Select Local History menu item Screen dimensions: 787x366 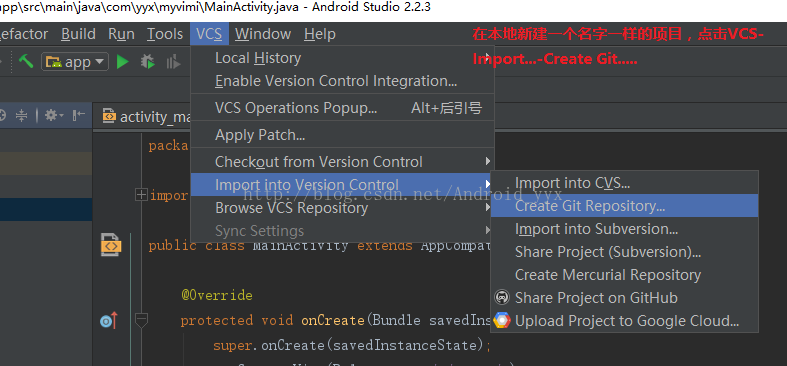[342, 58]
